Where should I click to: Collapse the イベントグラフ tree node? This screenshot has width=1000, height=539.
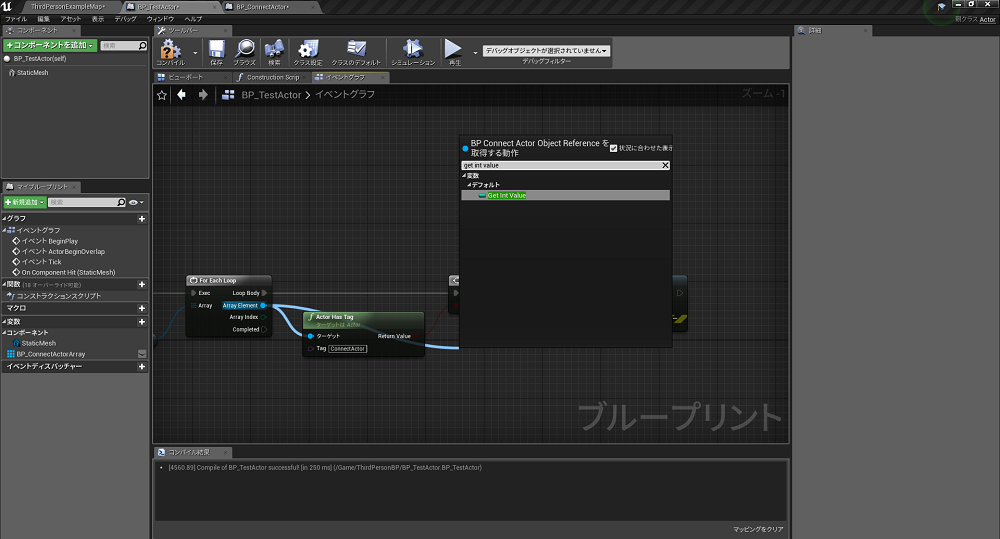[4, 230]
